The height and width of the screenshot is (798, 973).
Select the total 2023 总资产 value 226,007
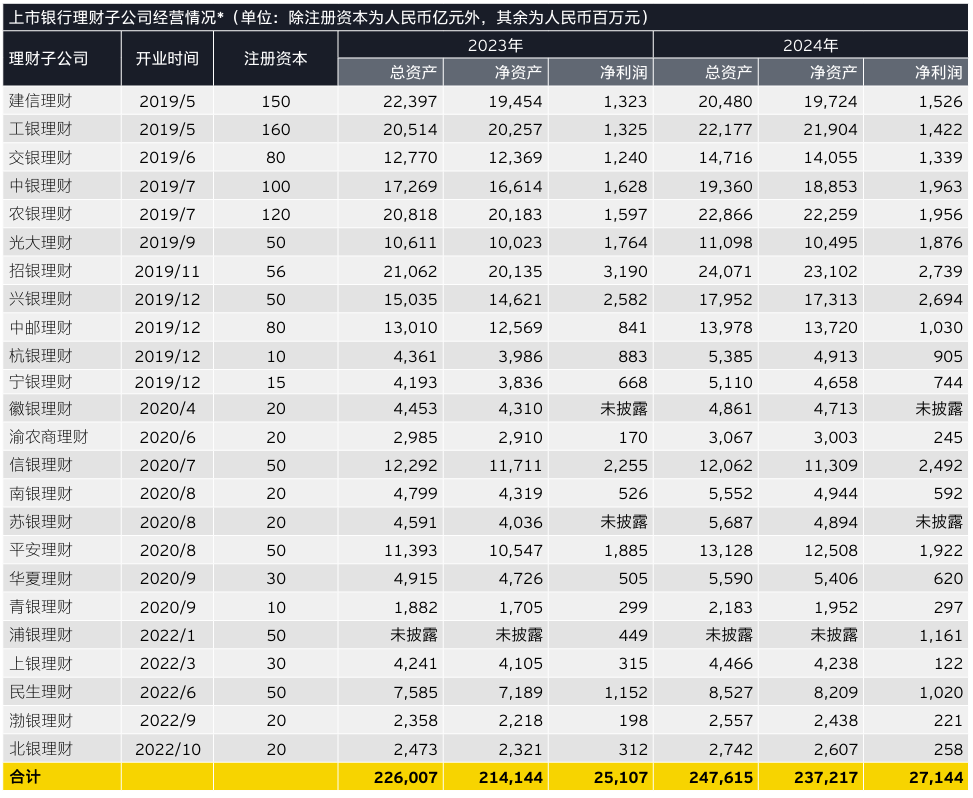[x=406, y=777]
